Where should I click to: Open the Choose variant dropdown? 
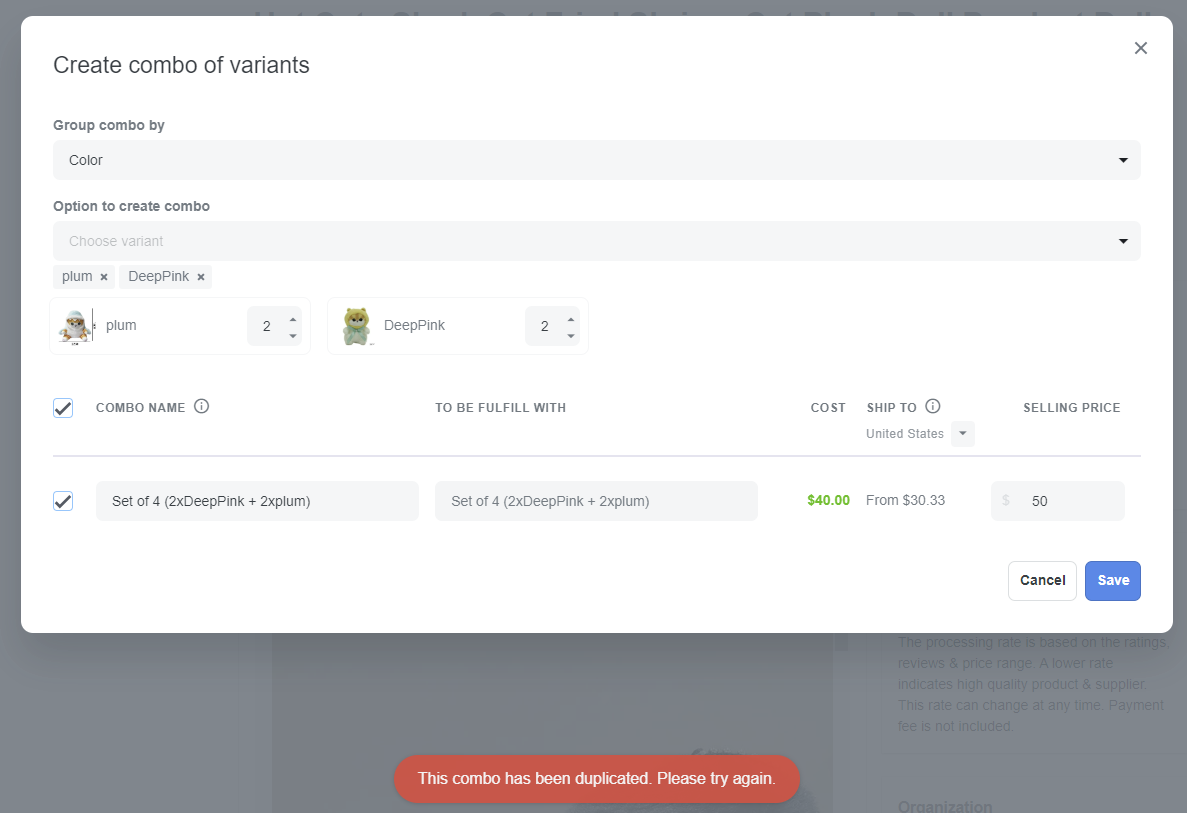[x=596, y=241]
